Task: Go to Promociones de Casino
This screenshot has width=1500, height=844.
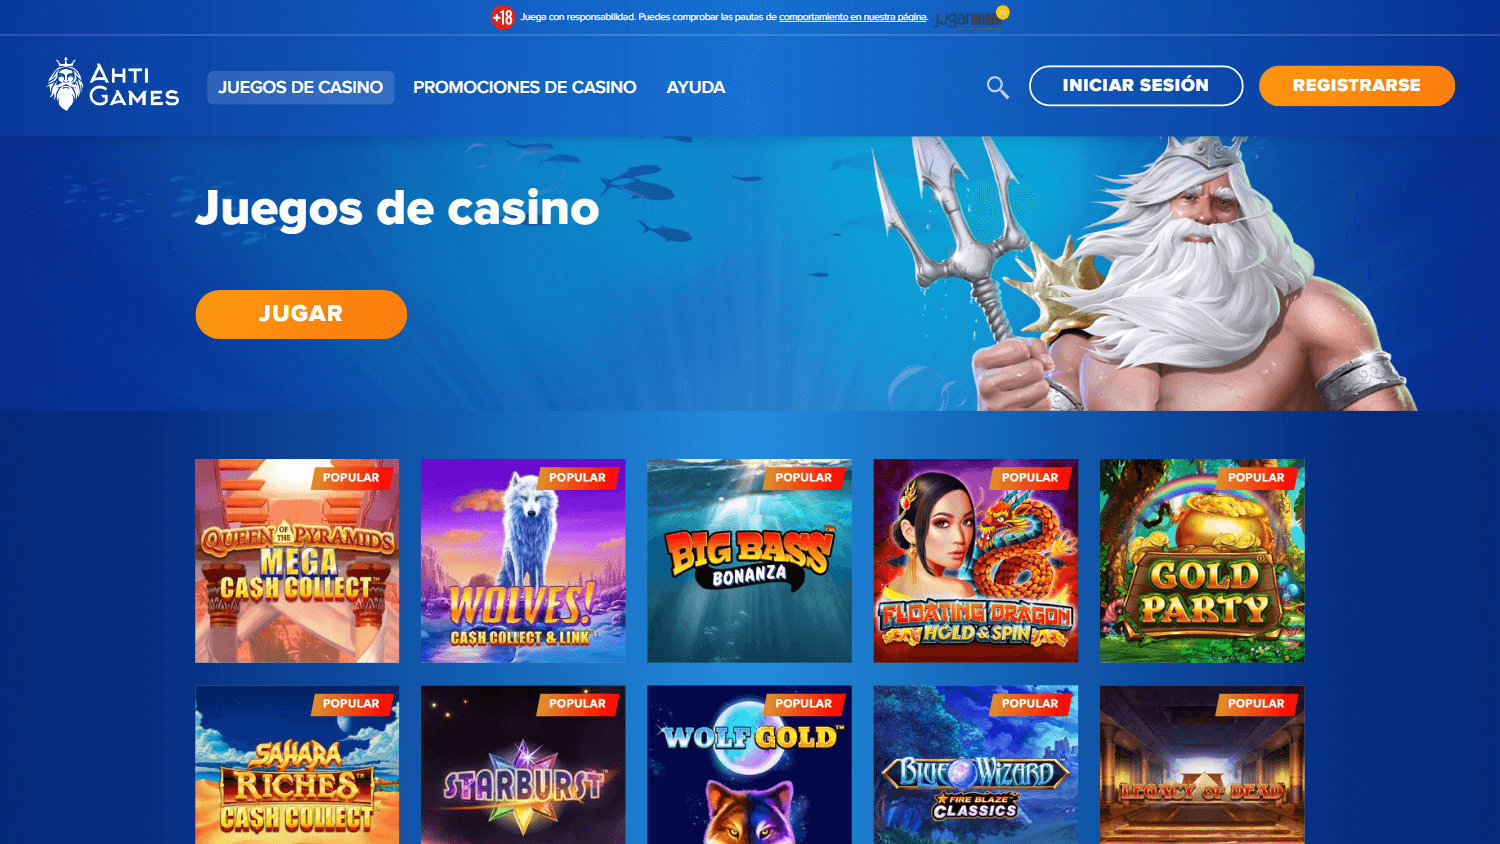Action: 525,88
